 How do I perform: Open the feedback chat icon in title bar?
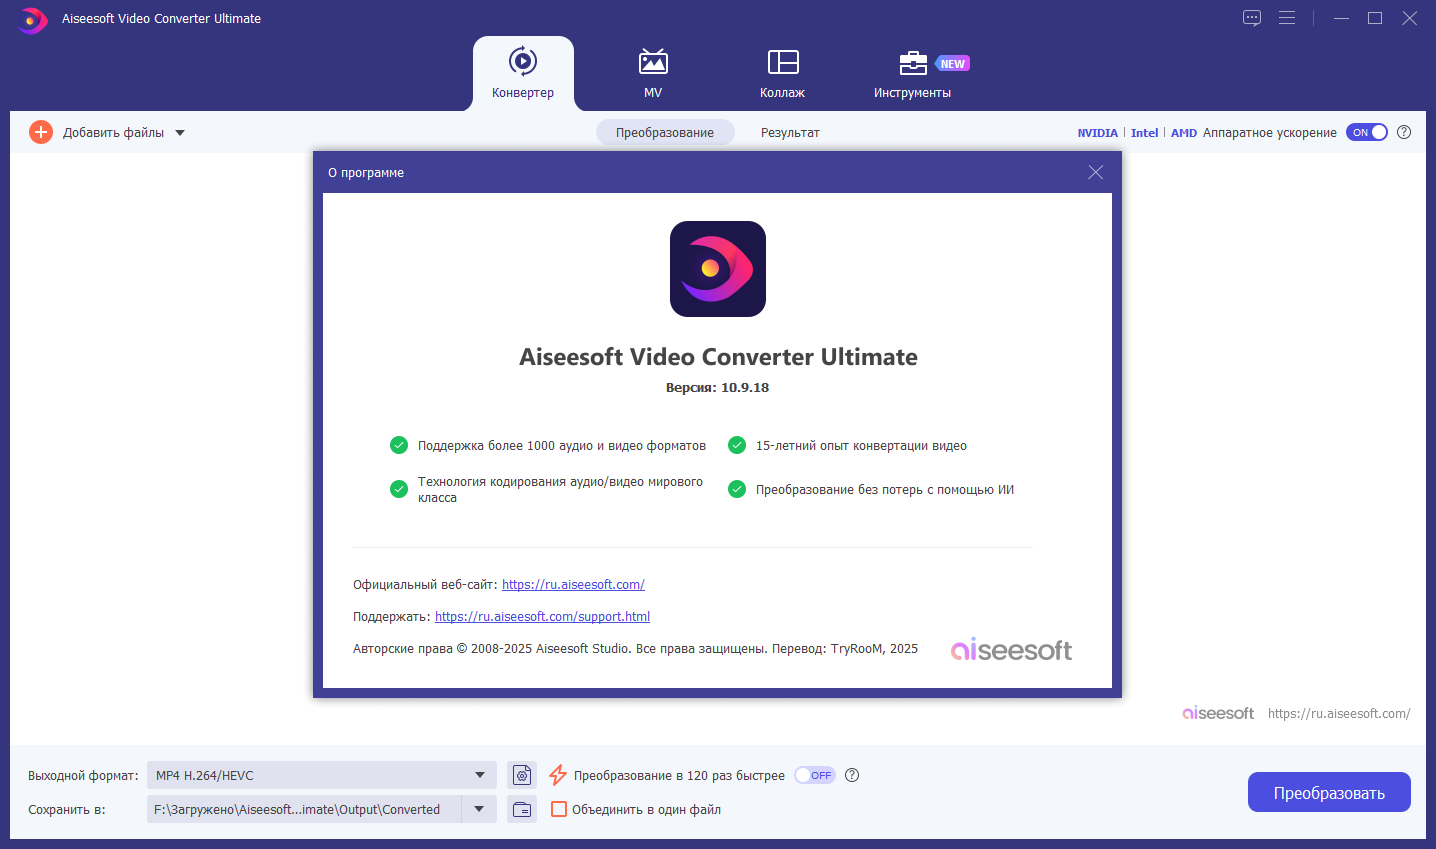point(1252,18)
